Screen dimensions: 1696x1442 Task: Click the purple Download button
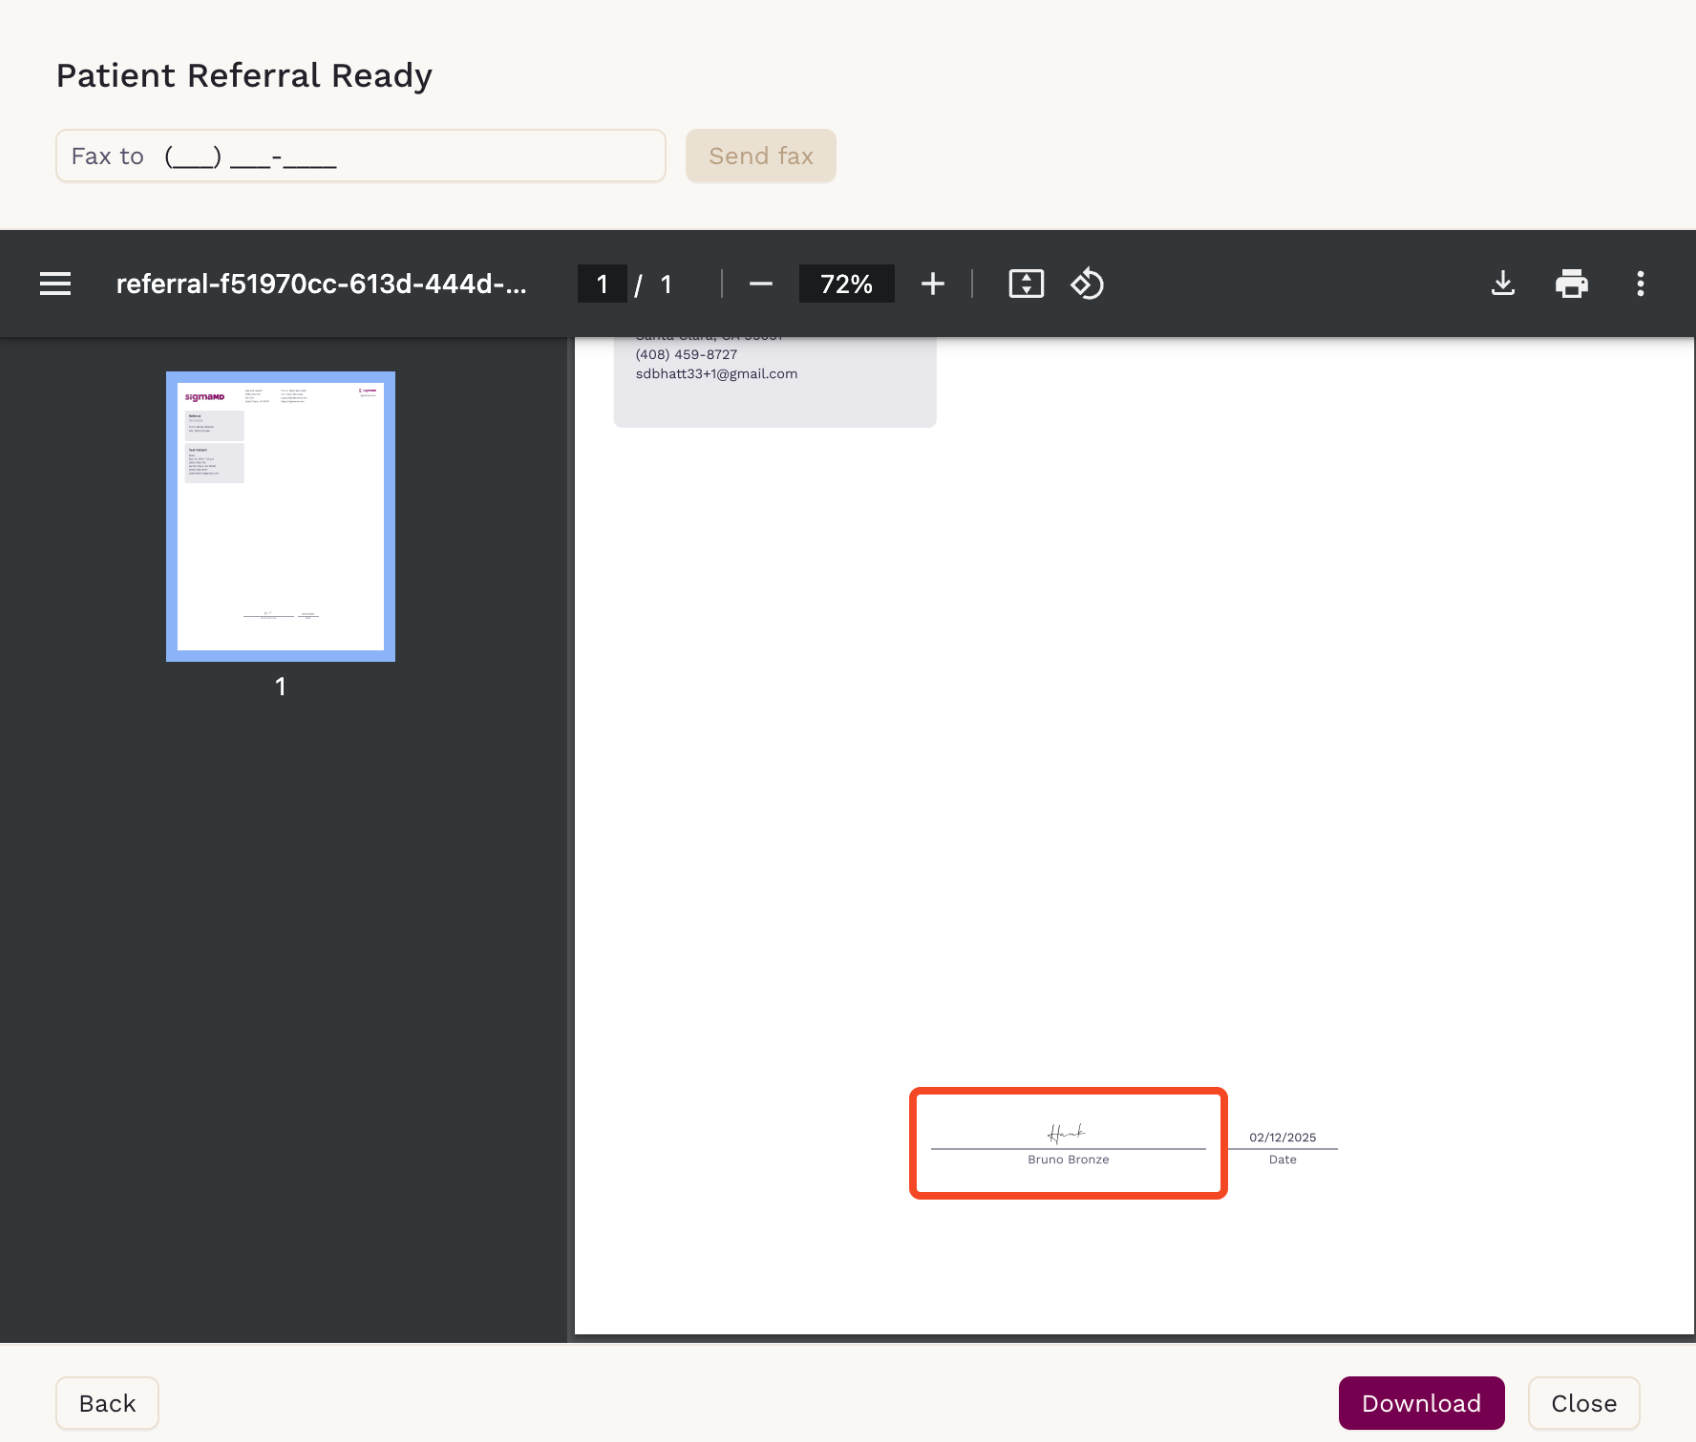point(1421,1403)
